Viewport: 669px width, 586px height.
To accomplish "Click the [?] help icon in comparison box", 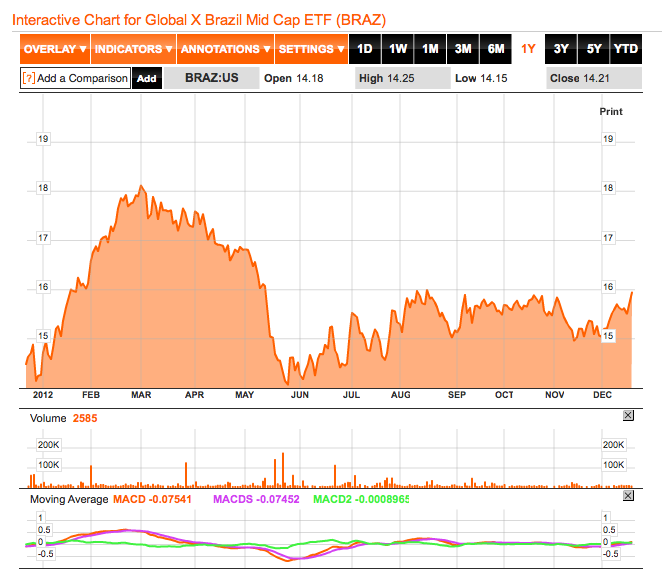I will click(29, 78).
